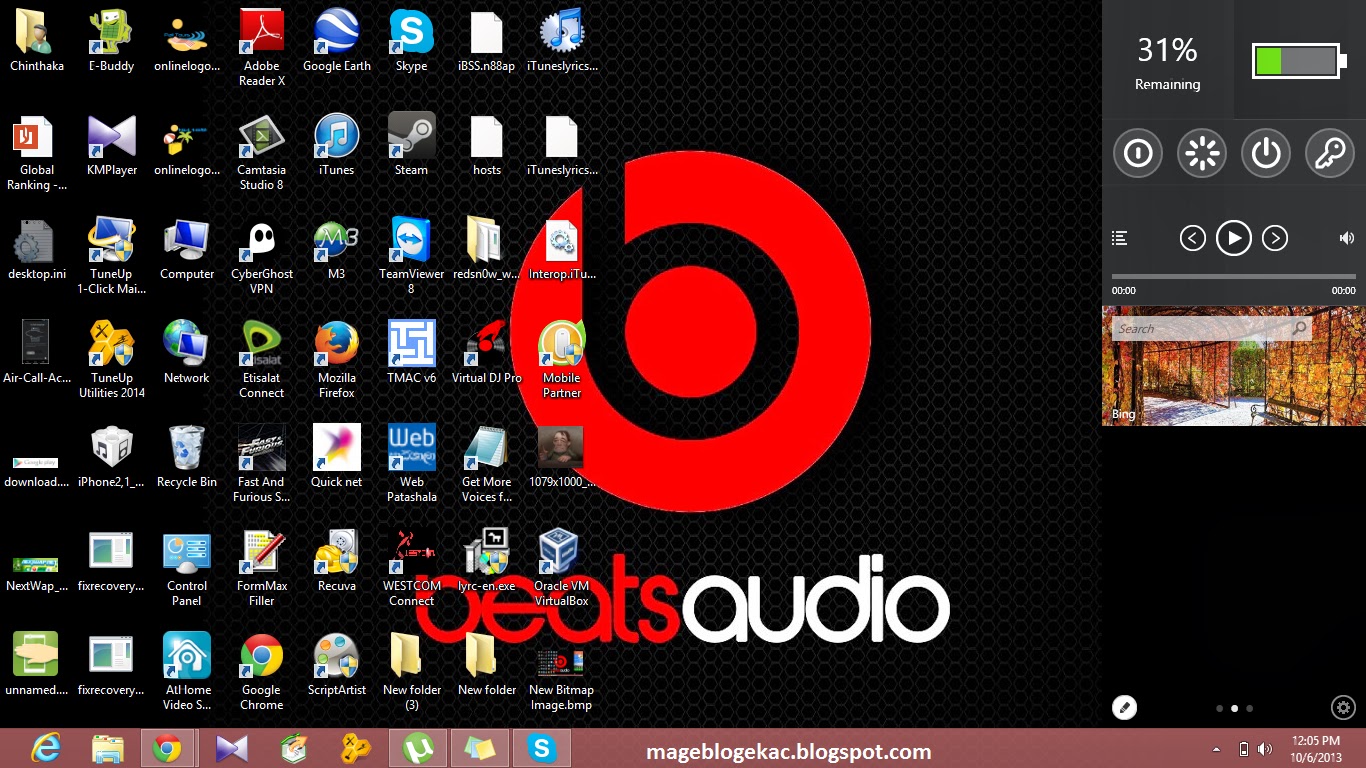Open the sidebar media playlist icon
Screen dimensions: 1366x768
[1120, 238]
